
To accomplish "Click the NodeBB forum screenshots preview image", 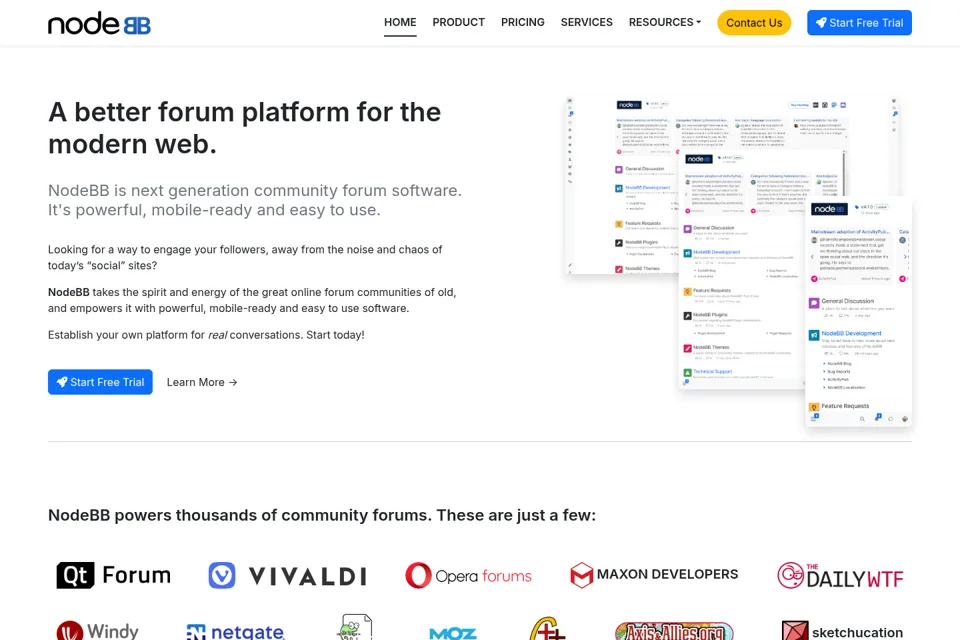I will pyautogui.click(x=739, y=261).
